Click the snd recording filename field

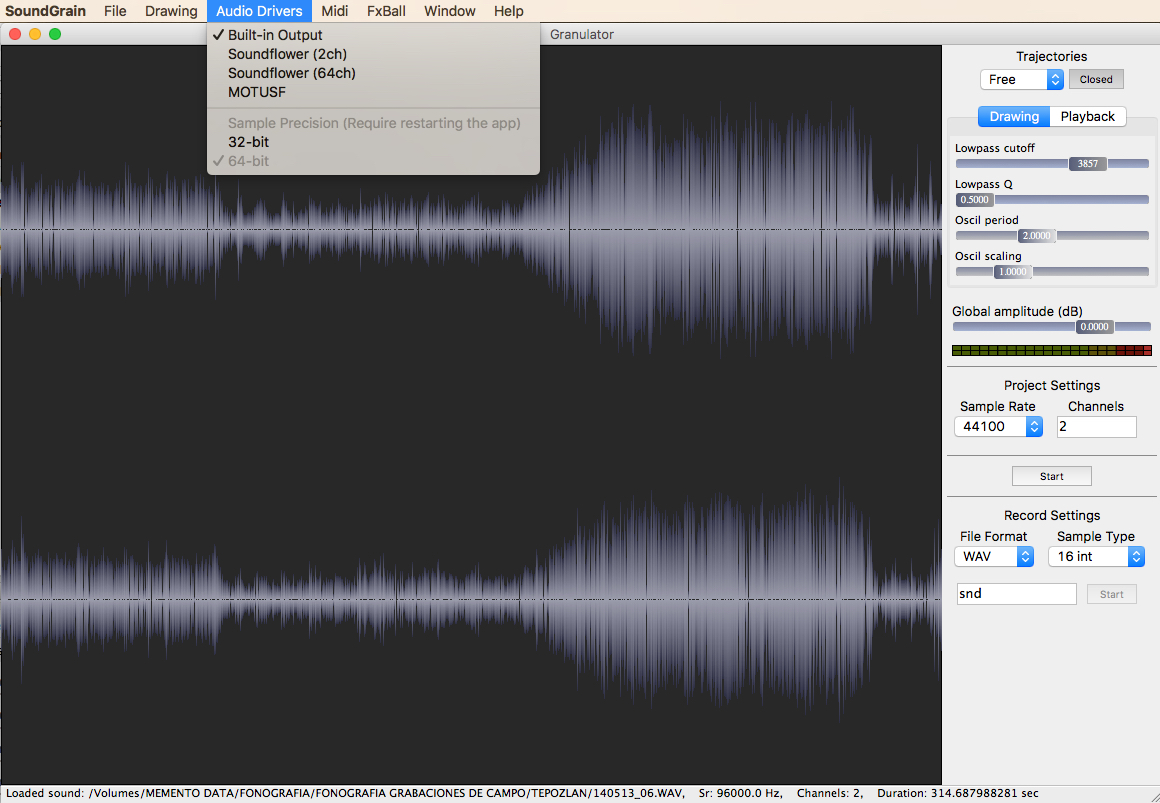pos(1016,593)
